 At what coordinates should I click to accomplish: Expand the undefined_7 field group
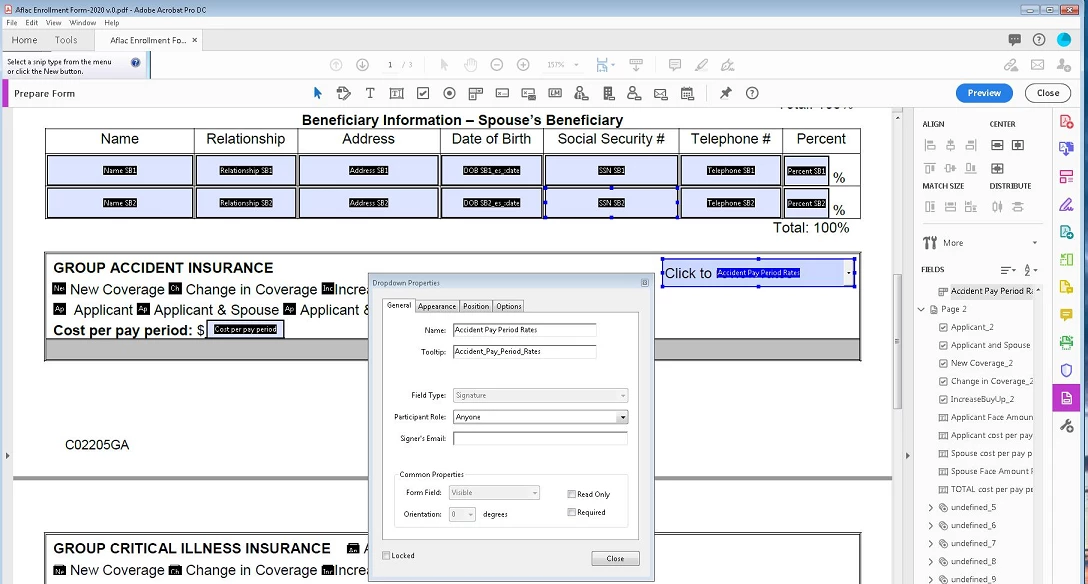[x=930, y=544]
